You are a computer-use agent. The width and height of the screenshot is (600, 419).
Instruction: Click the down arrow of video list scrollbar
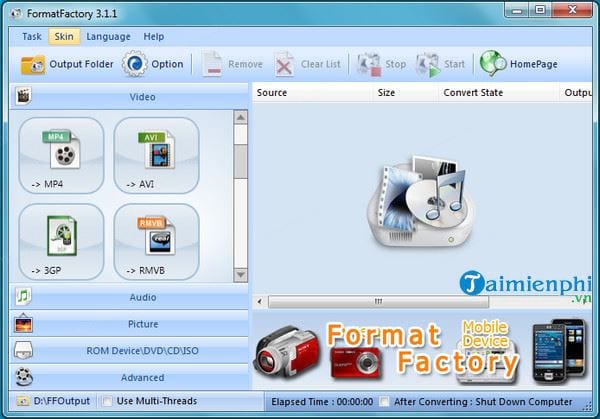240,274
